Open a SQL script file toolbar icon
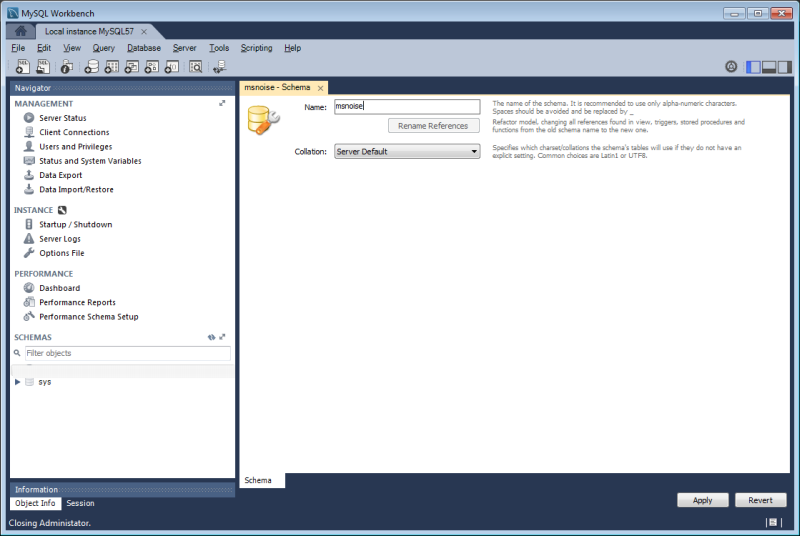 [43, 66]
